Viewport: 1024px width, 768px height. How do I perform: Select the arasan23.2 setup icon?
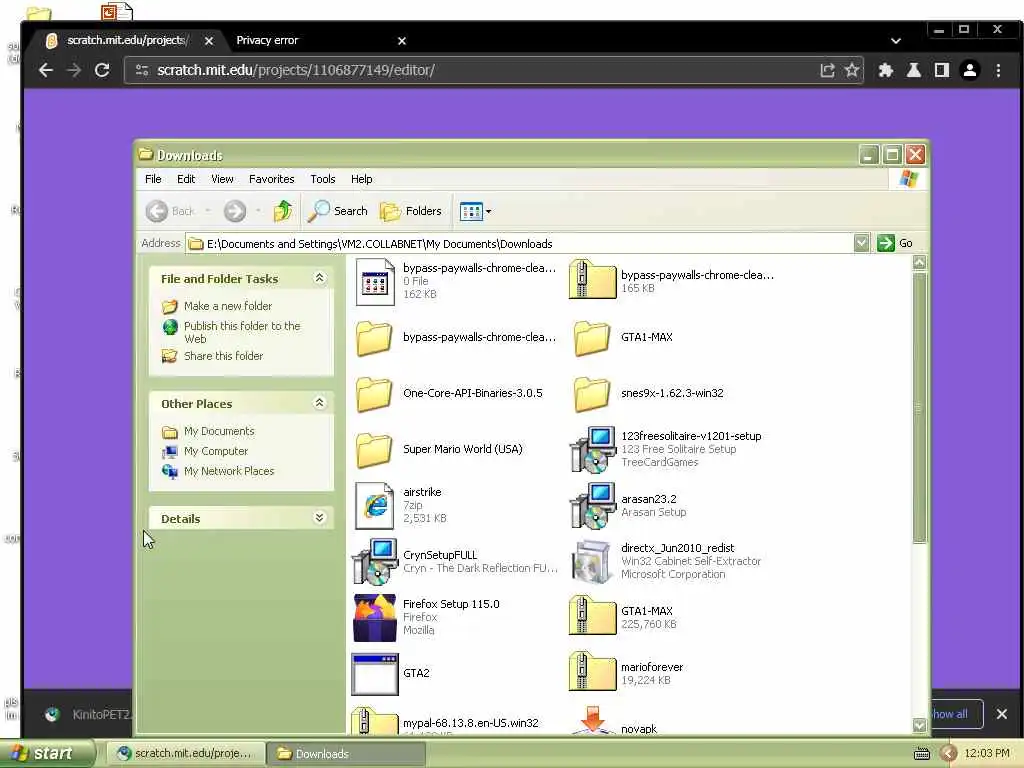[x=592, y=505]
